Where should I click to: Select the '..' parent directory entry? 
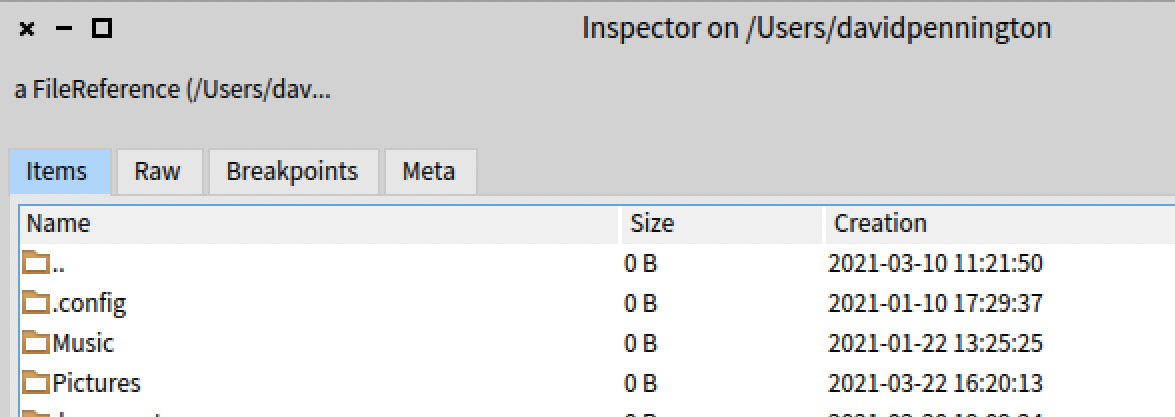[60, 264]
